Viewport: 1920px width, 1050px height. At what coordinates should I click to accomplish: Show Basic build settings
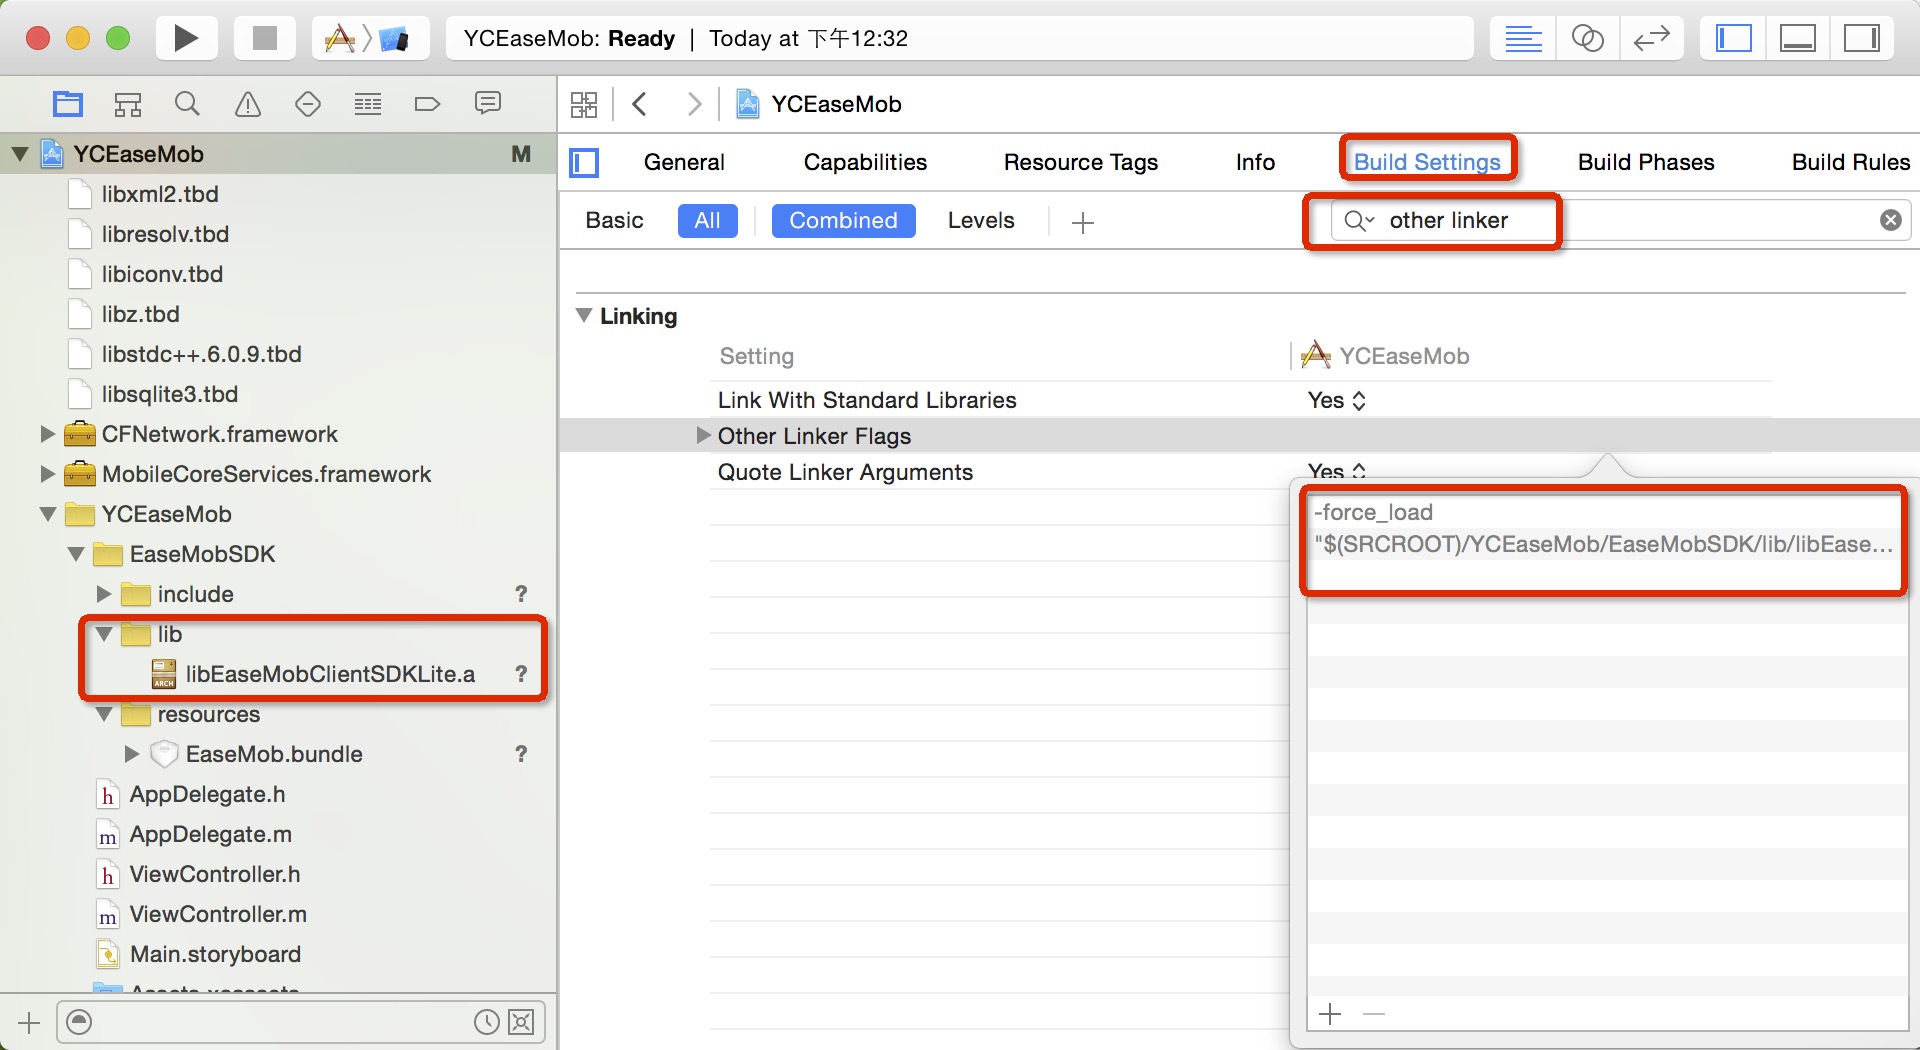[614, 220]
